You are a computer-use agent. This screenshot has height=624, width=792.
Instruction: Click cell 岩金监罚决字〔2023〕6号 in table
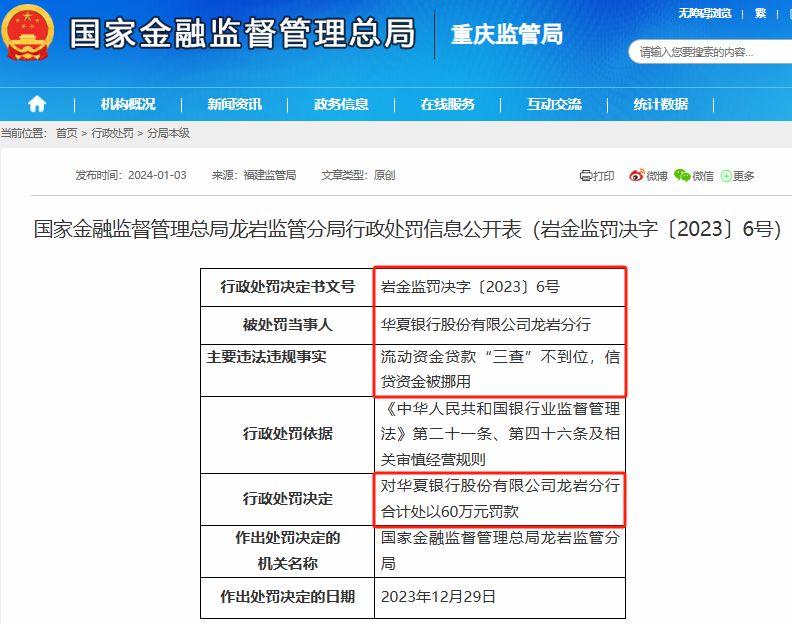tap(500, 287)
